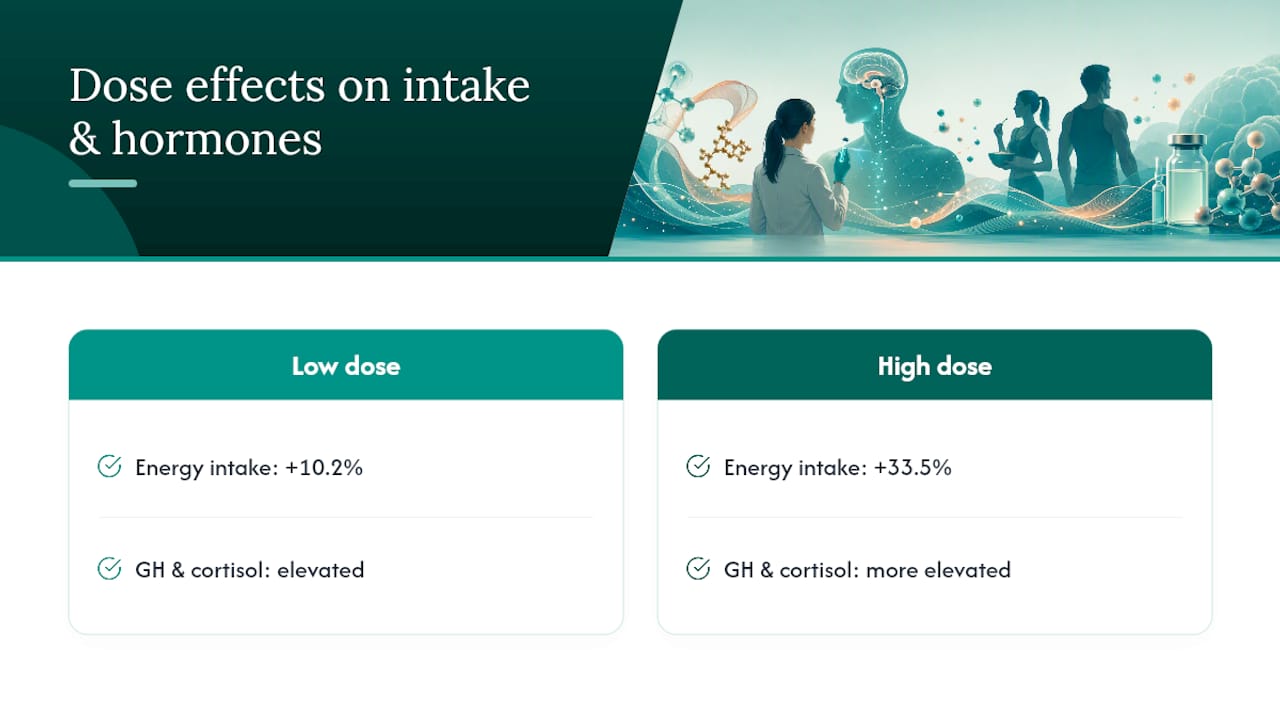Click the check icon next to Energy intake +33.5%
This screenshot has height=720, width=1280.
pyautogui.click(x=698, y=467)
